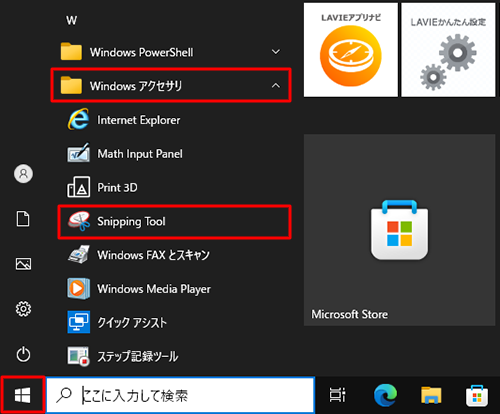The width and height of the screenshot is (500, 414).
Task: Collapse the Windows アクセサリ folder chevron
Action: click(276, 86)
